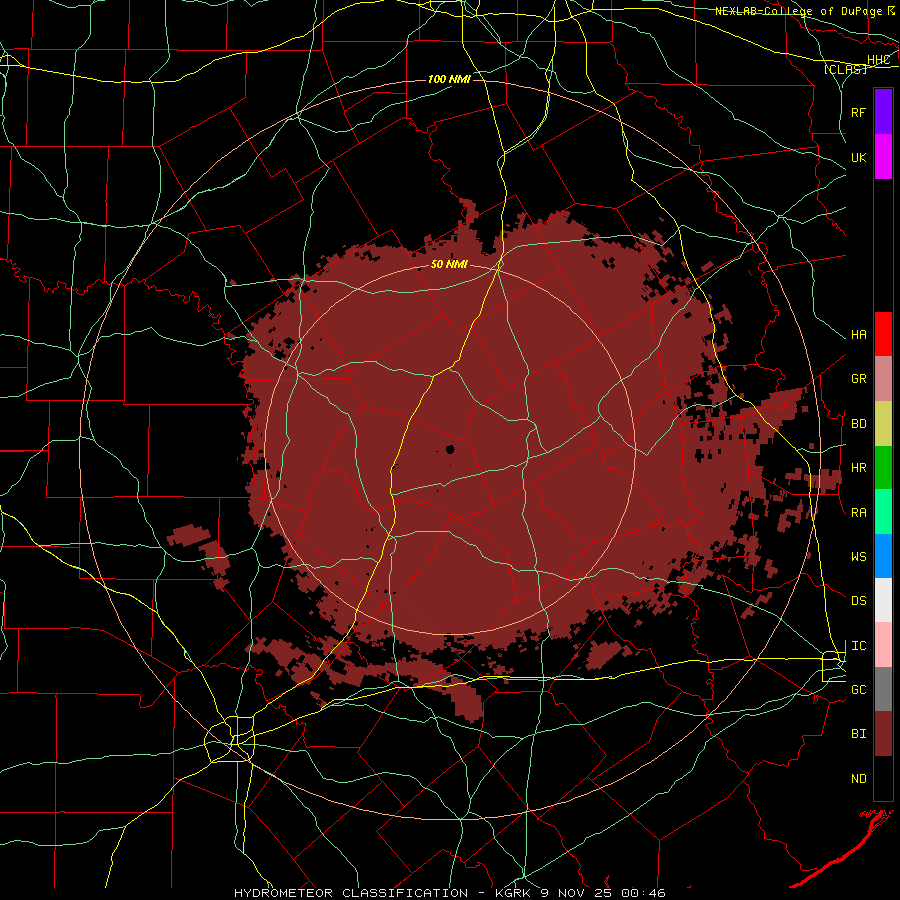Click the 100 NMI range ring label

[449, 79]
